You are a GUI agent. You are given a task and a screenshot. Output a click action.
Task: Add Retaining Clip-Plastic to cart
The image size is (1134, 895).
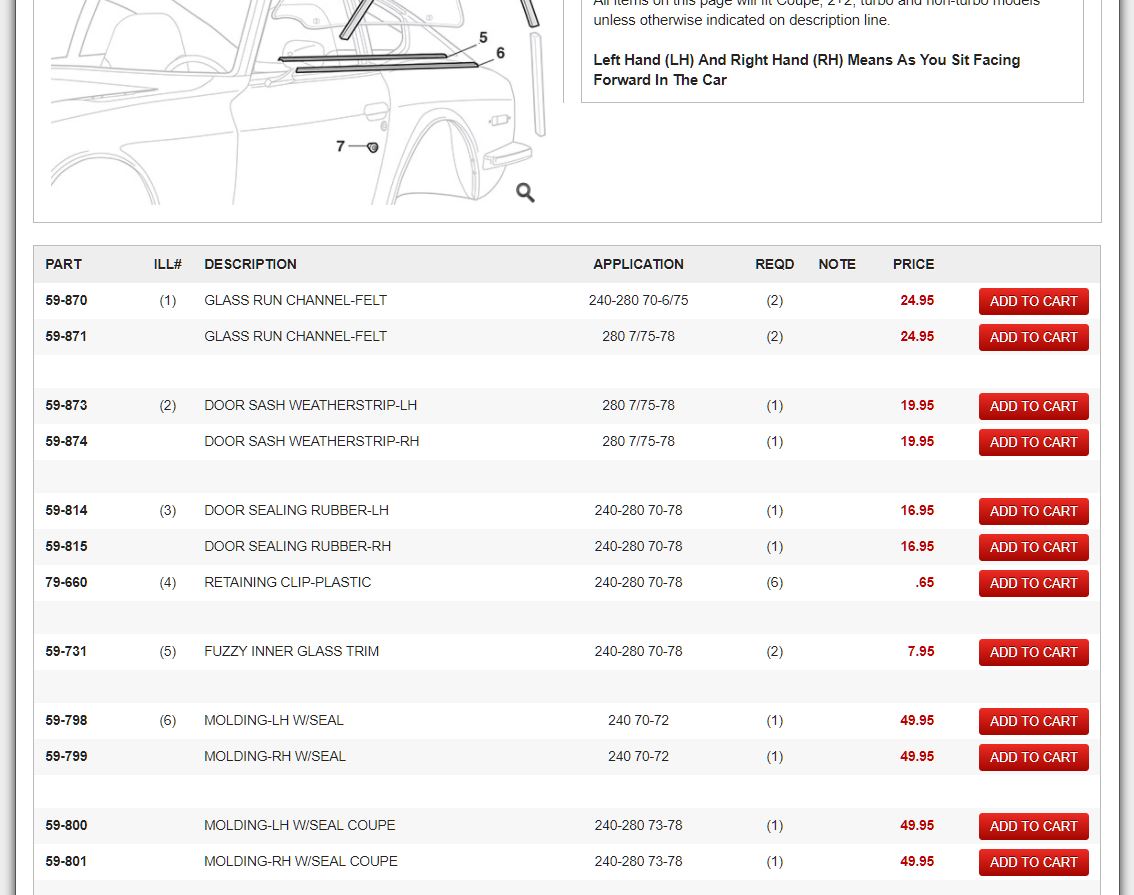[x=1033, y=583]
